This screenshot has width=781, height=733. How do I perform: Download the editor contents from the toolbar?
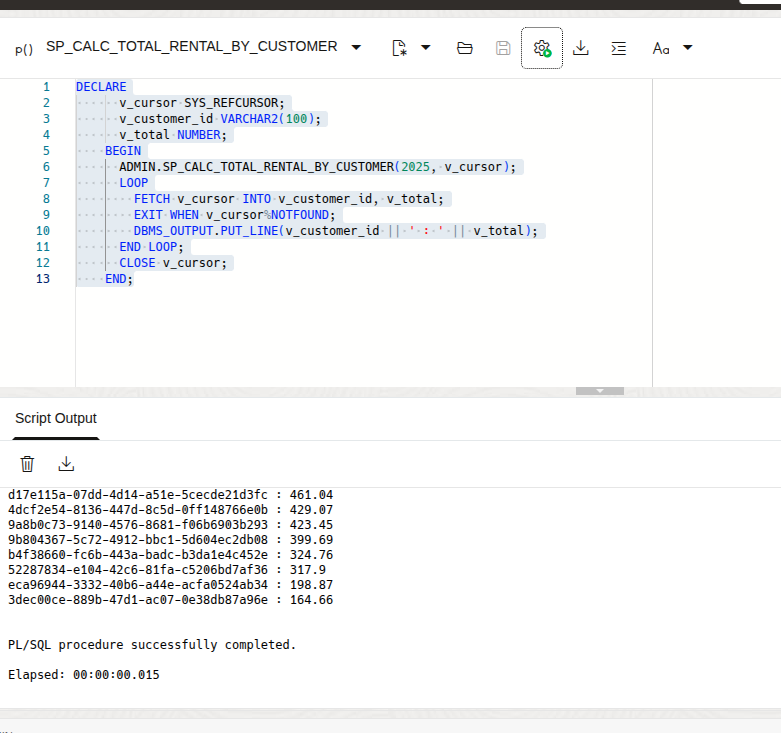[x=581, y=48]
